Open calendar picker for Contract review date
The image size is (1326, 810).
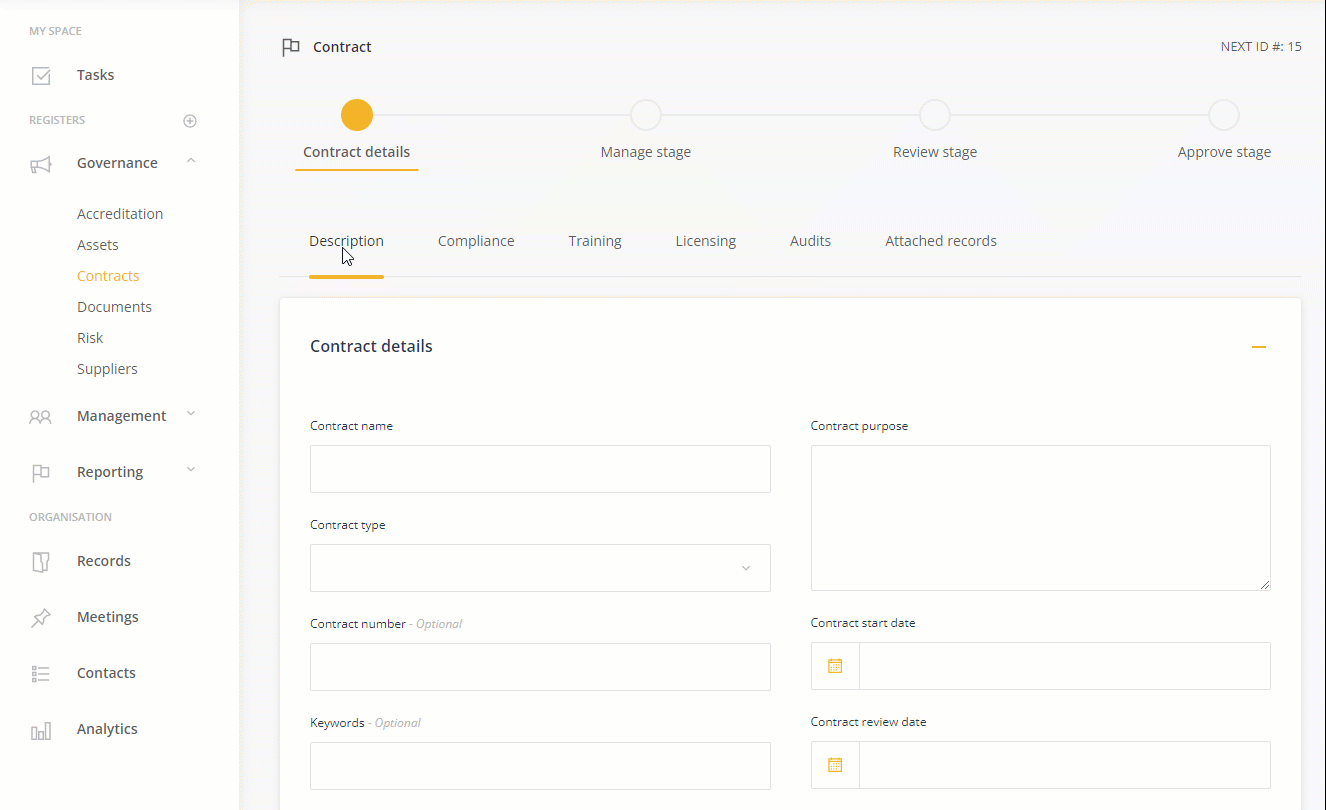click(835, 765)
